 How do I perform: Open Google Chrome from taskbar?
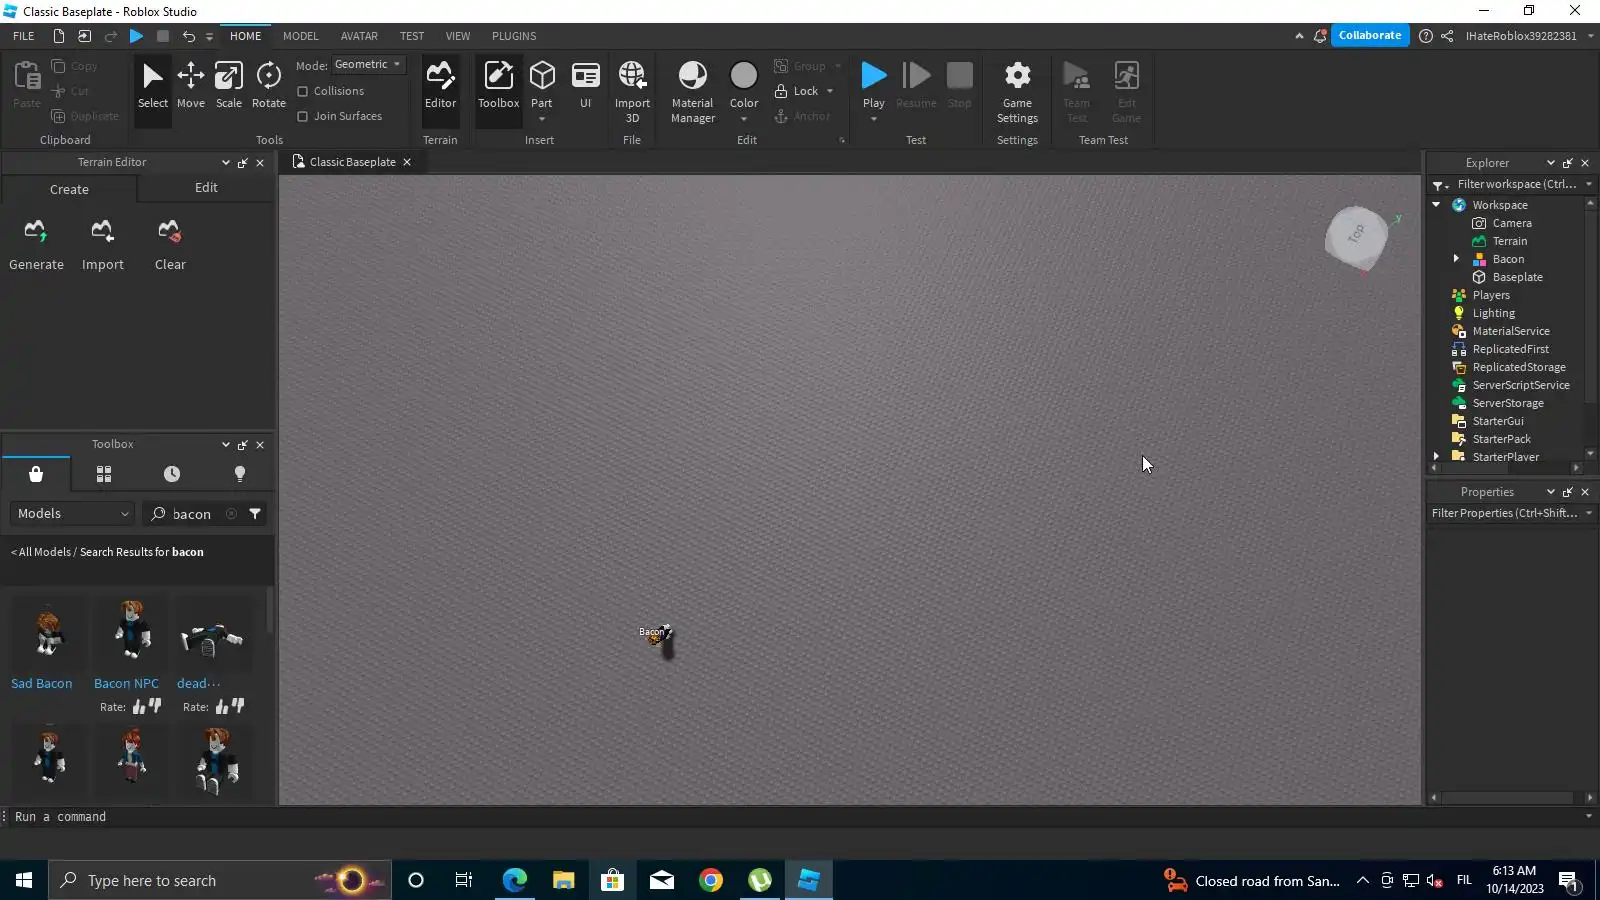tap(711, 881)
